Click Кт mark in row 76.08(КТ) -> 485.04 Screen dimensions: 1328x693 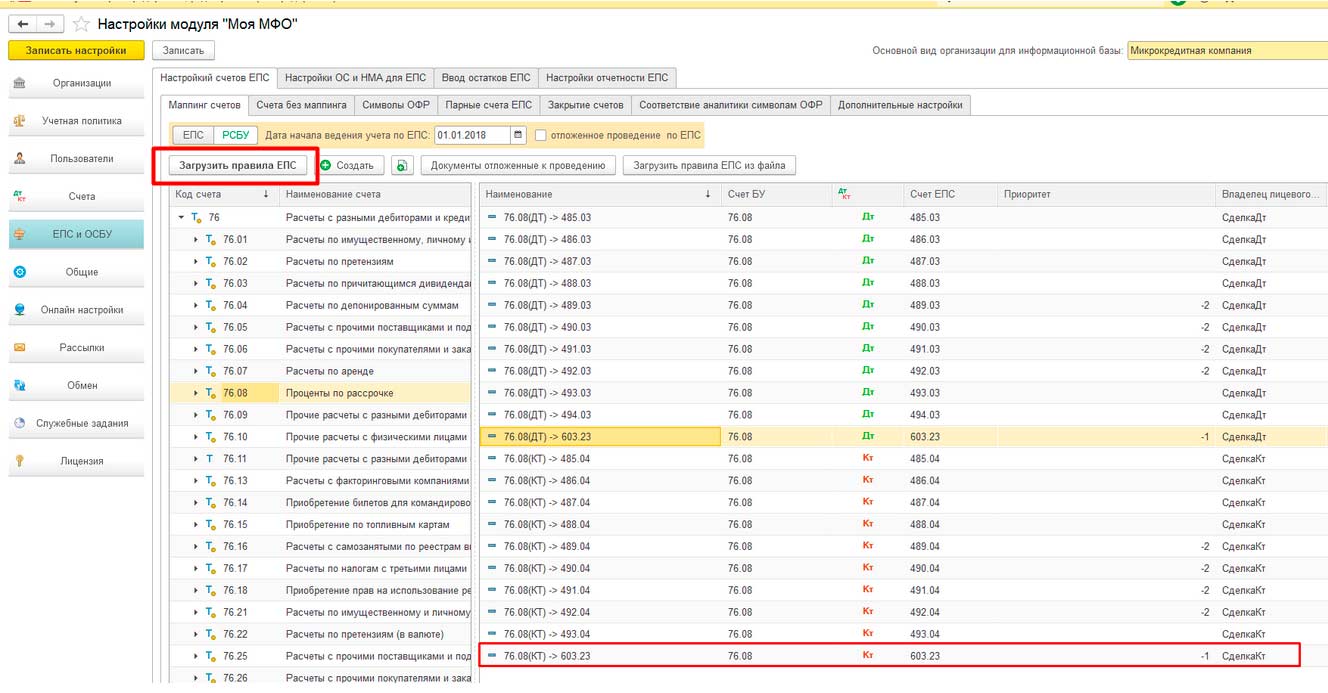pos(868,459)
